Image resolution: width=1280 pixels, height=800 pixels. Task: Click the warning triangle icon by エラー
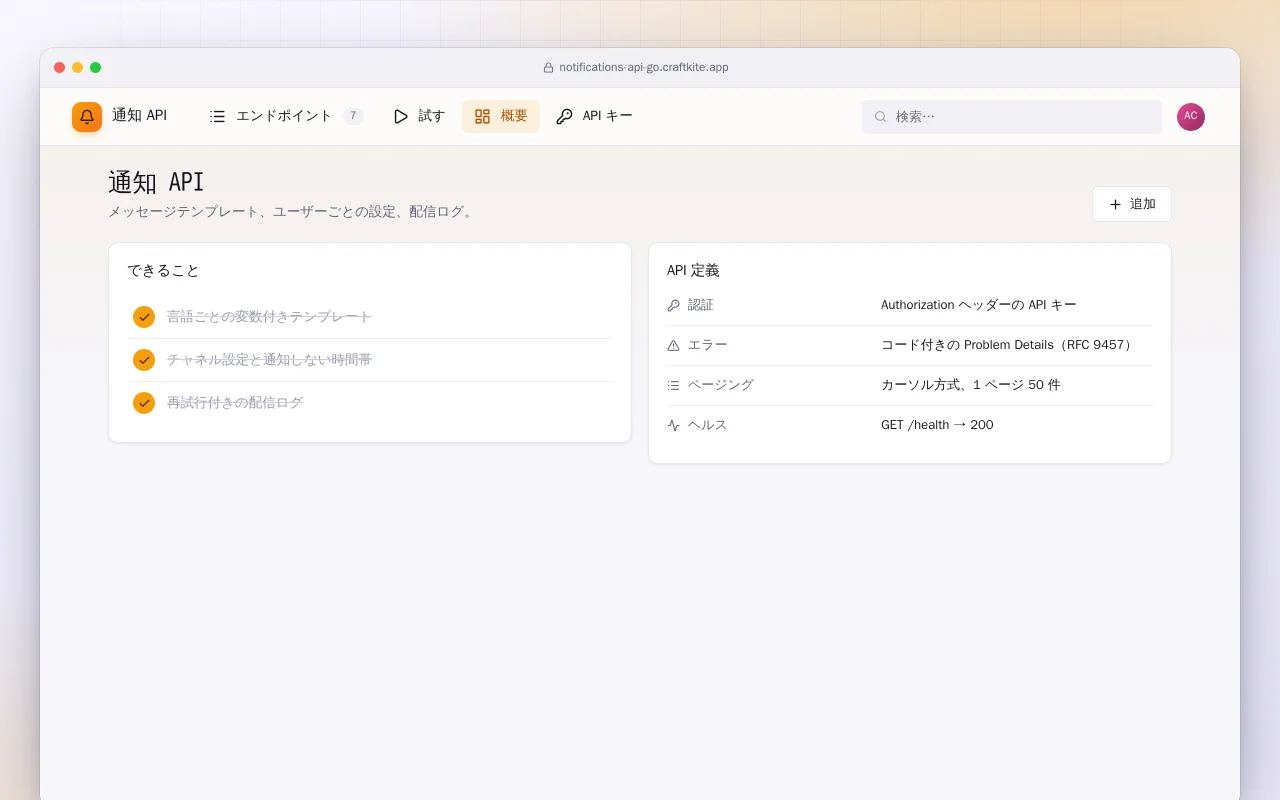coord(673,345)
